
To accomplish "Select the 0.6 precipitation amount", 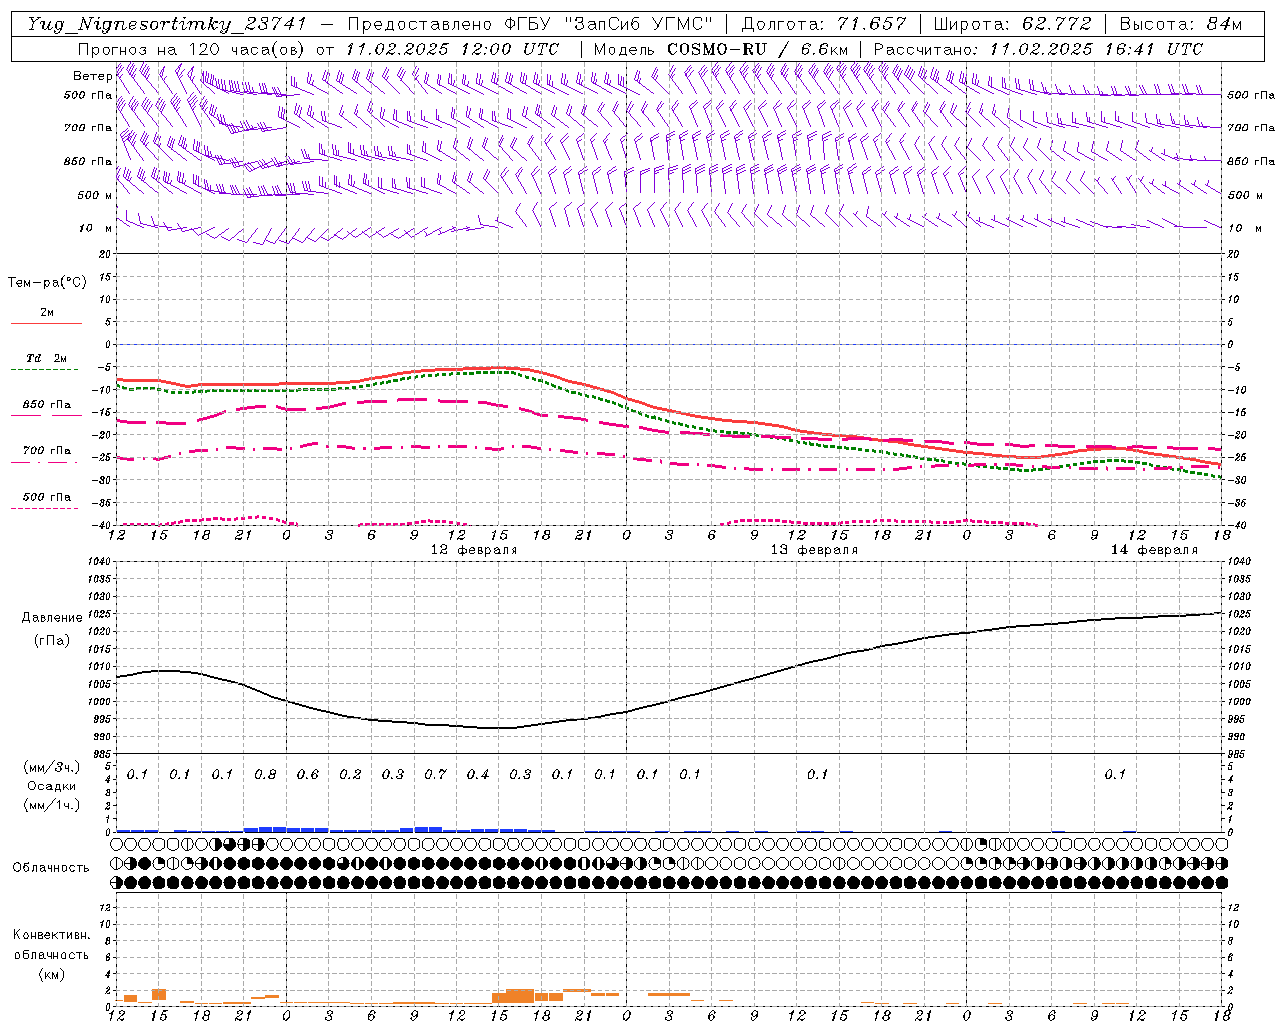I will click(307, 774).
